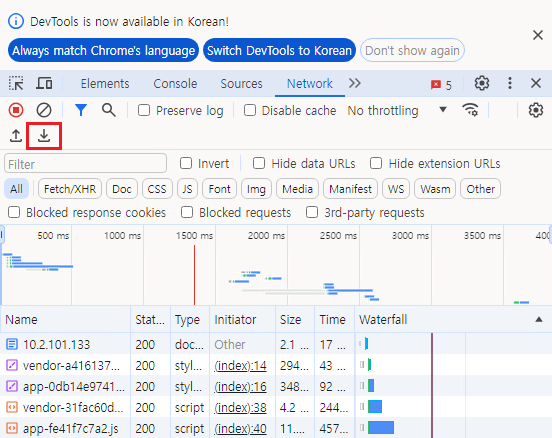
Task: Open initiator link (index):38
Action: click(x=240, y=408)
